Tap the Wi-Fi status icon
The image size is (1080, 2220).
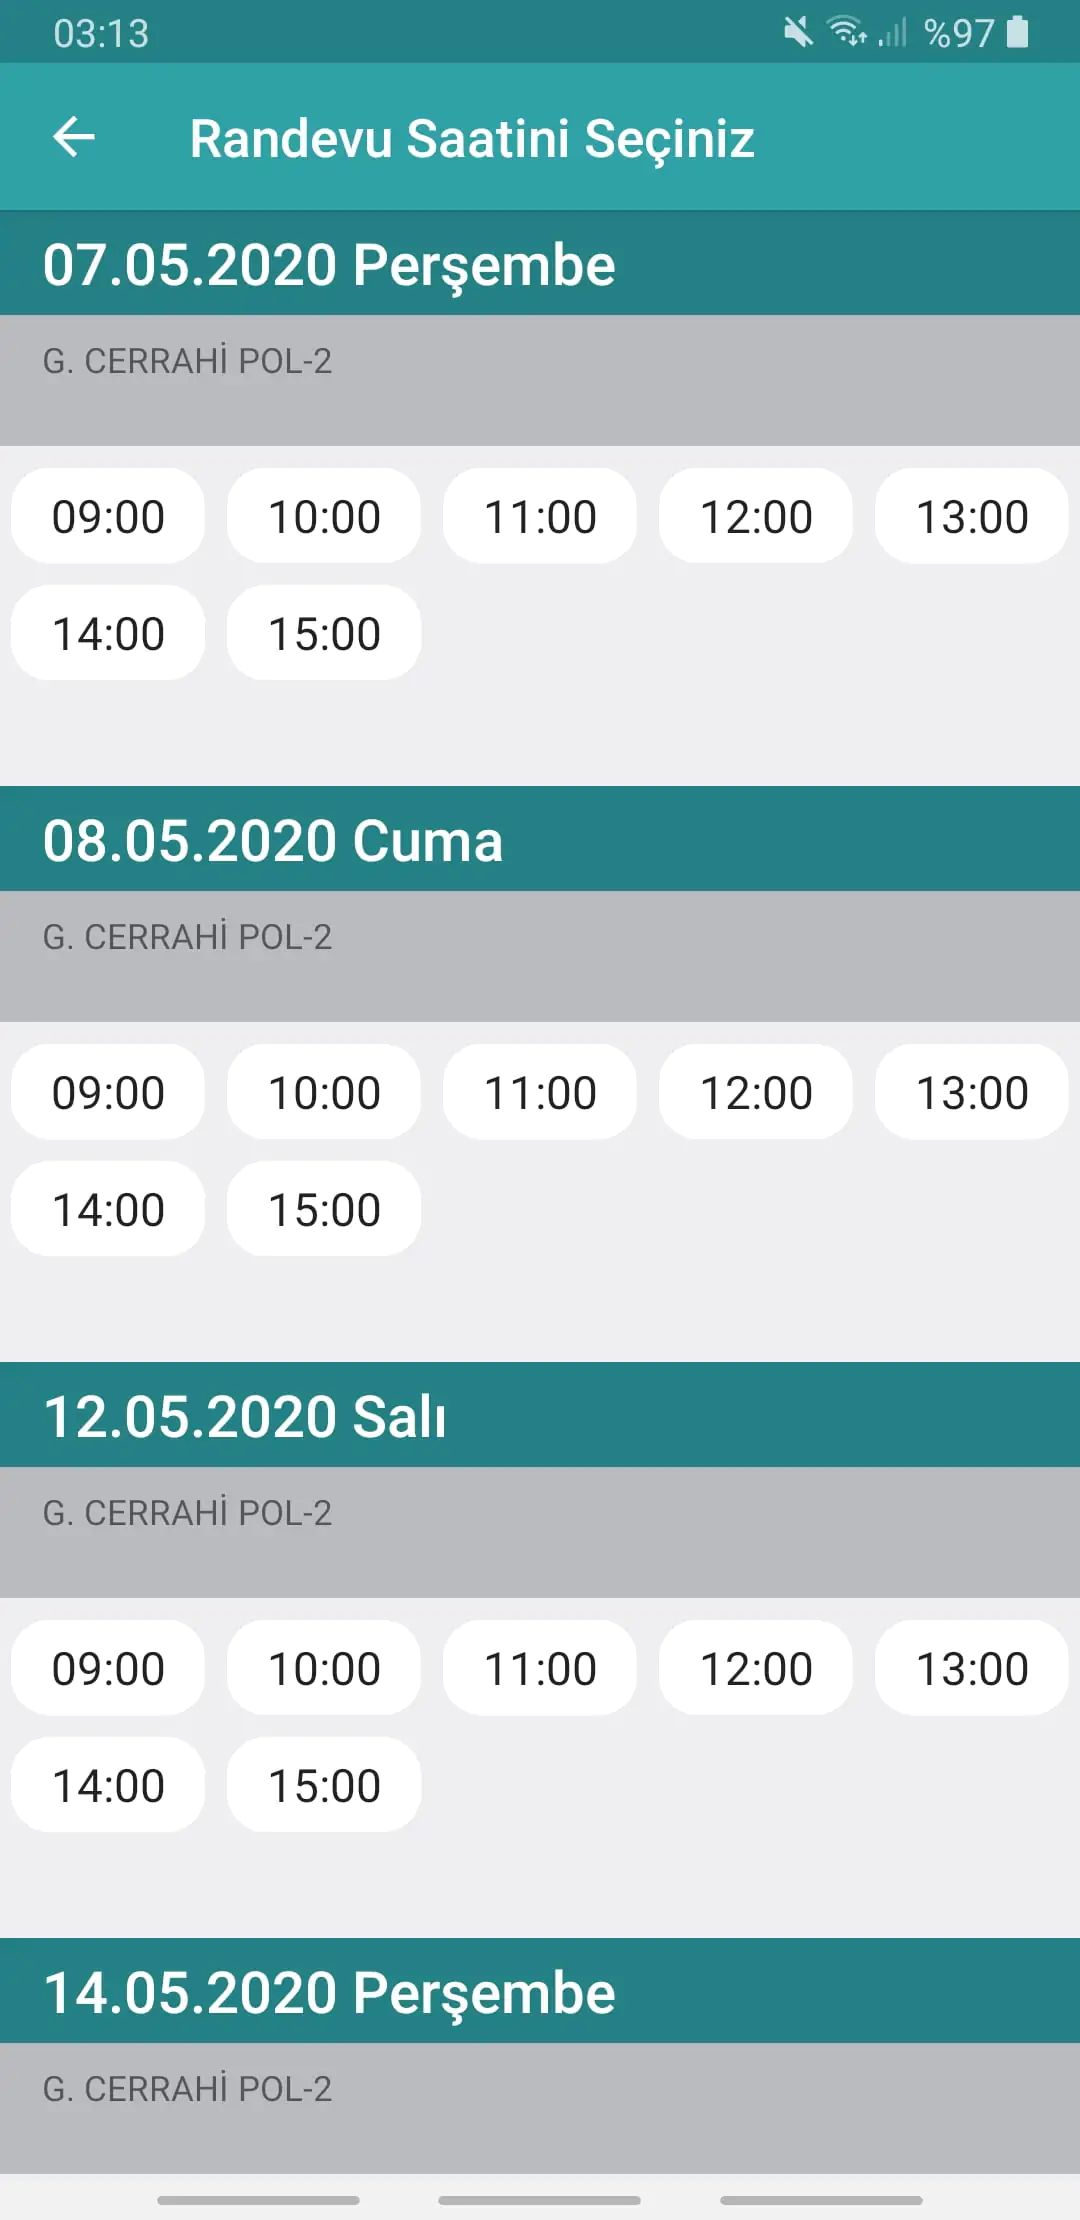coord(847,33)
